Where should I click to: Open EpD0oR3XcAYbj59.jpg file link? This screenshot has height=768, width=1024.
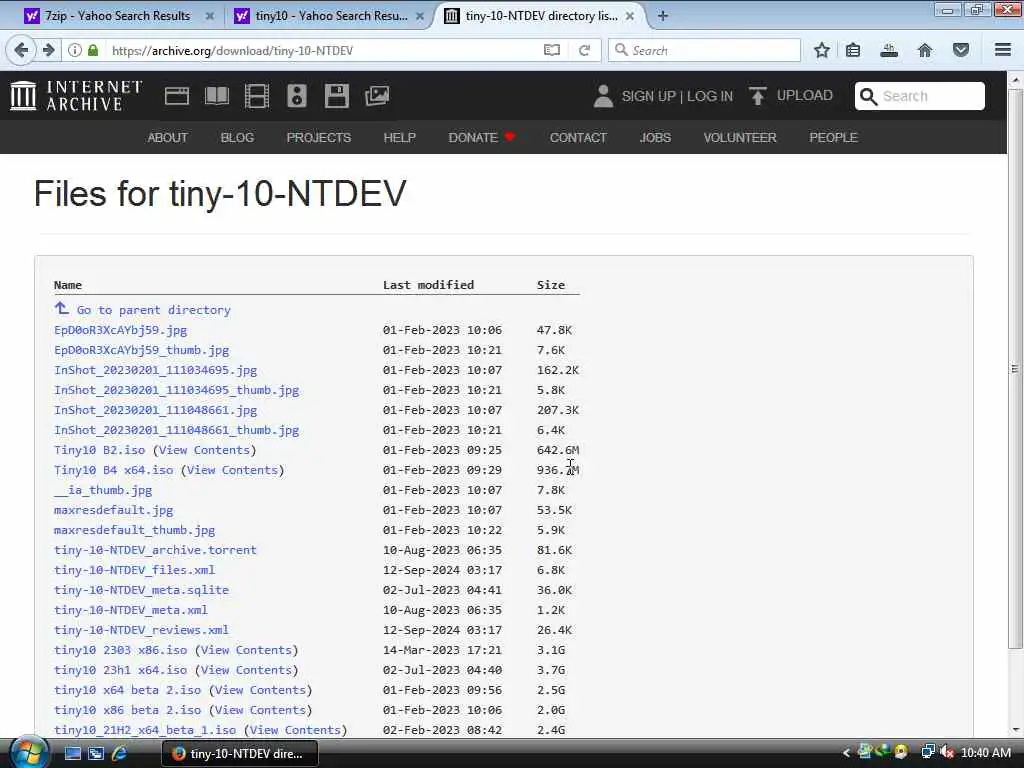[x=120, y=330]
